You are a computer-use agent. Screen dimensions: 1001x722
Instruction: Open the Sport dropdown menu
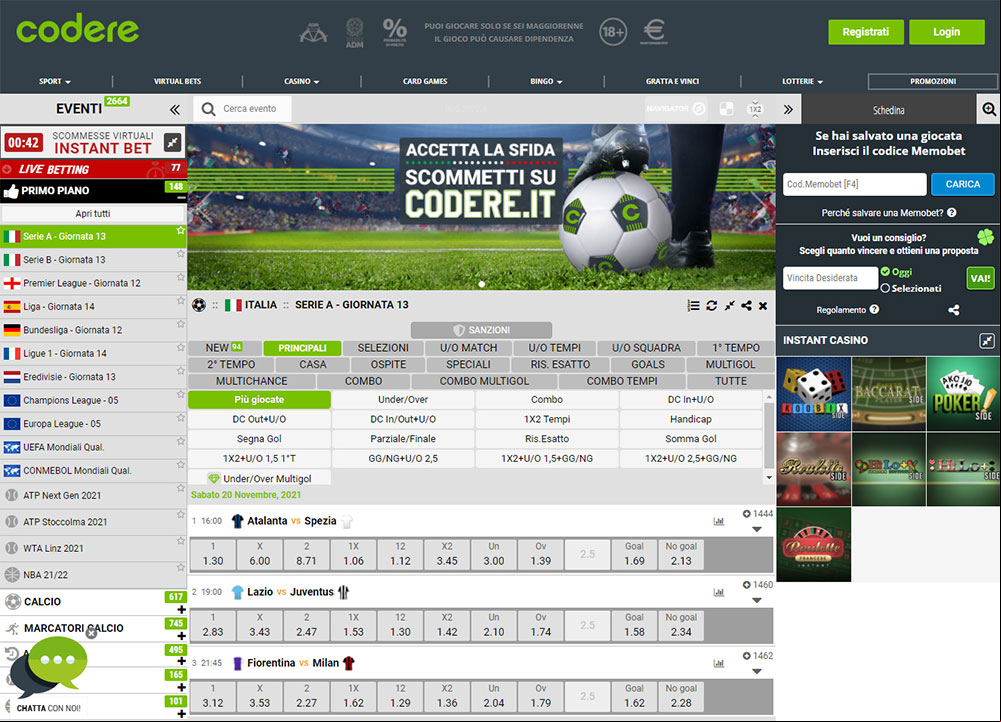(55, 81)
